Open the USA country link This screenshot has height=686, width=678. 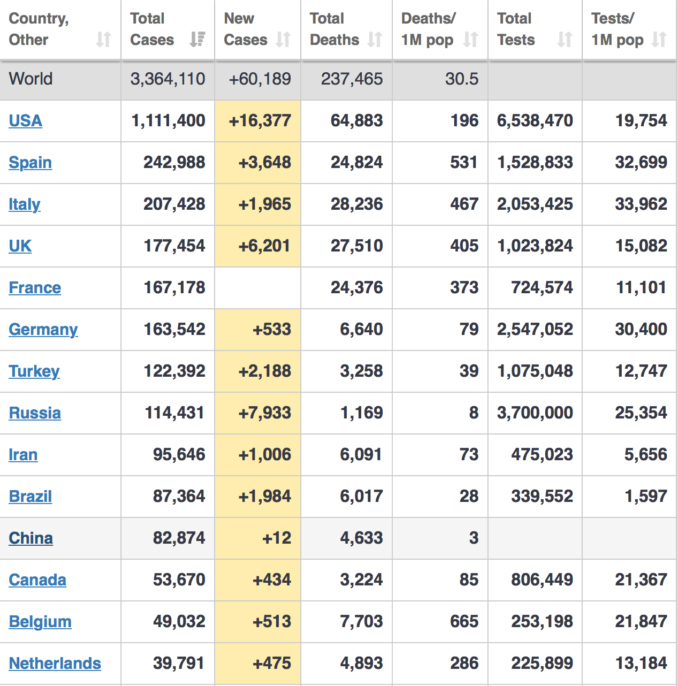pos(26,121)
